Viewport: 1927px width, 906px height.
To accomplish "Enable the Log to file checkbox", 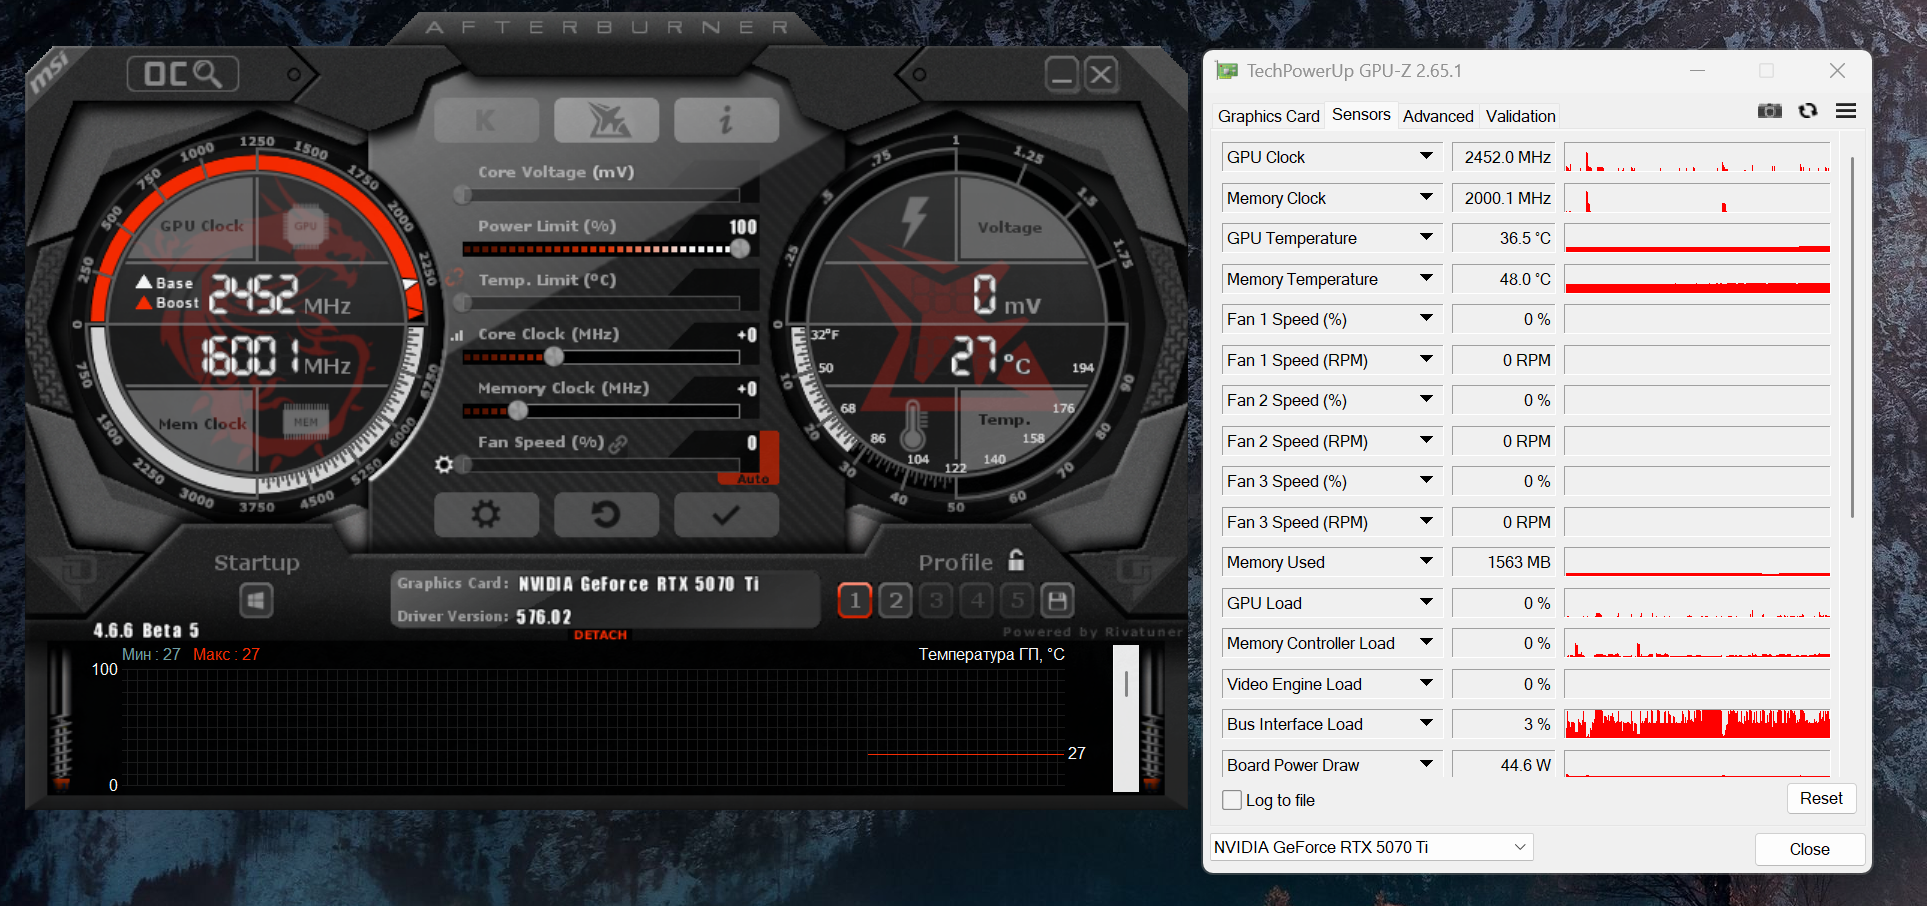I will coord(1232,800).
